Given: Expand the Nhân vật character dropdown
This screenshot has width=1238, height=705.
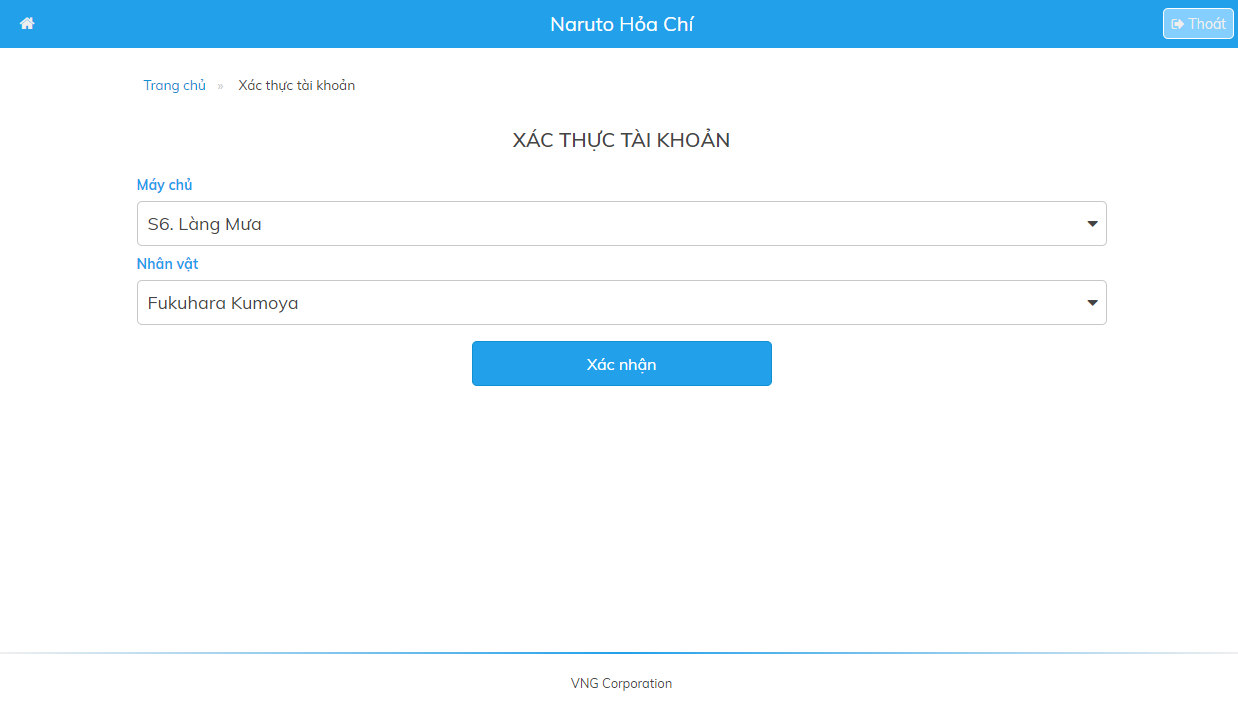Looking at the screenshot, I should coord(622,303).
